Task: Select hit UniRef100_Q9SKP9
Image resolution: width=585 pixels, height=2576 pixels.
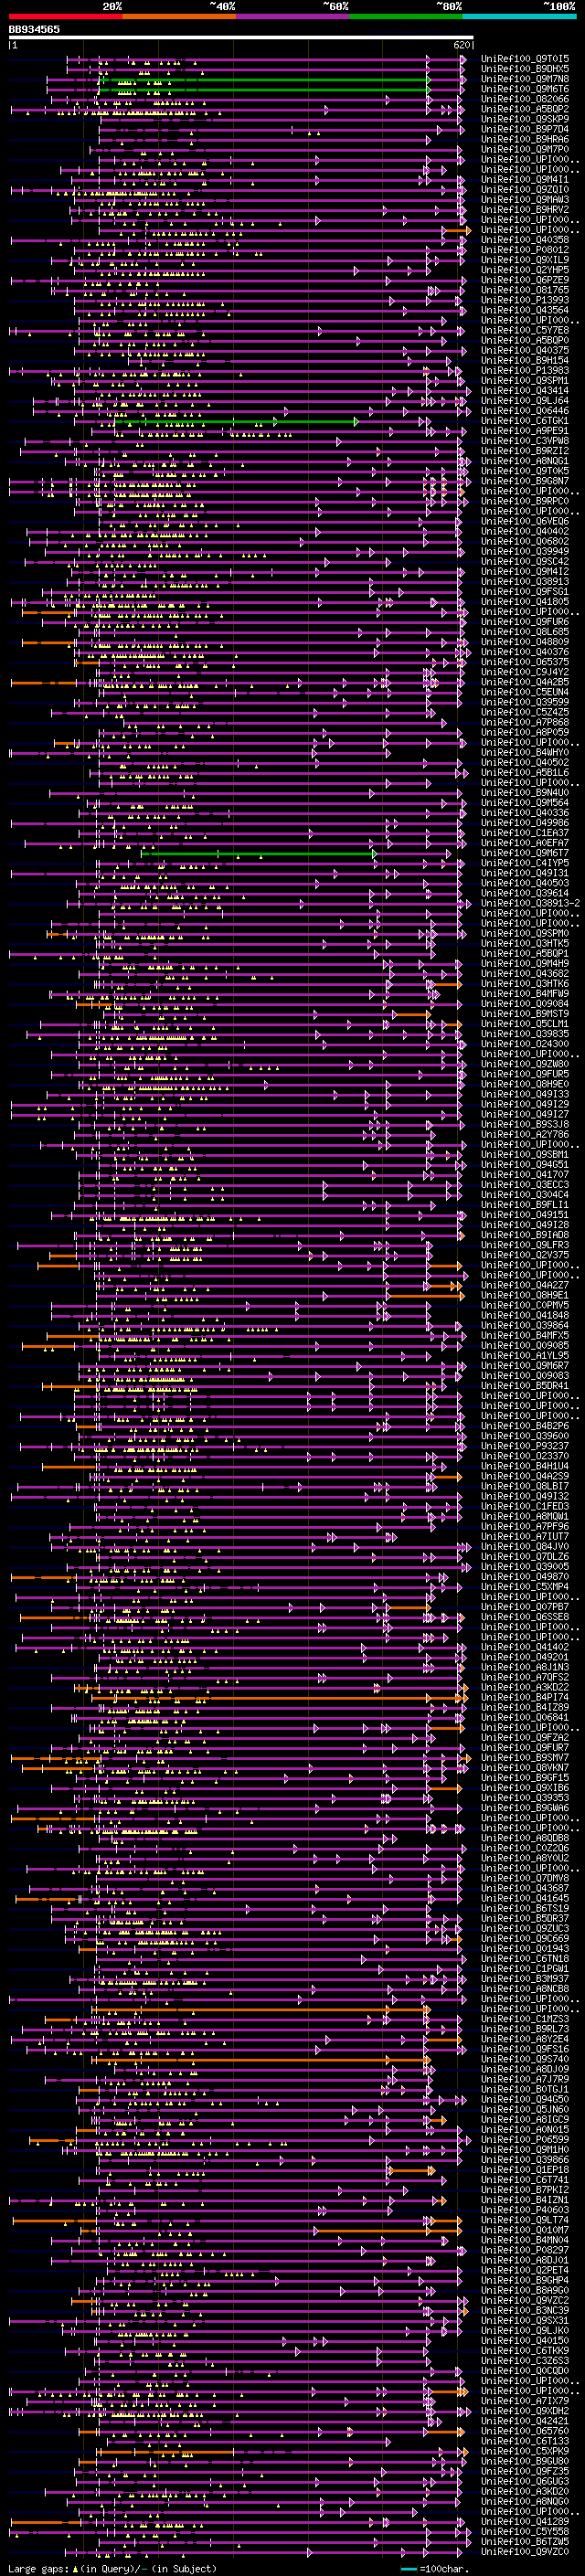Action: click(525, 119)
